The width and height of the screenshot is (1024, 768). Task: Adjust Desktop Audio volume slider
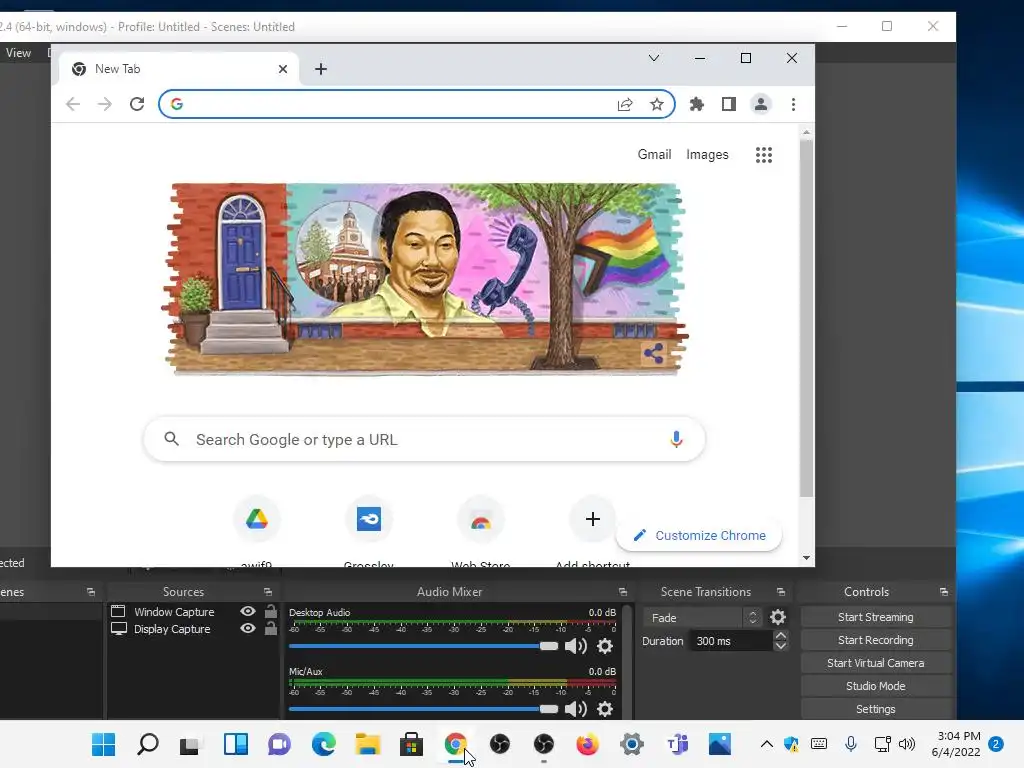423,646
